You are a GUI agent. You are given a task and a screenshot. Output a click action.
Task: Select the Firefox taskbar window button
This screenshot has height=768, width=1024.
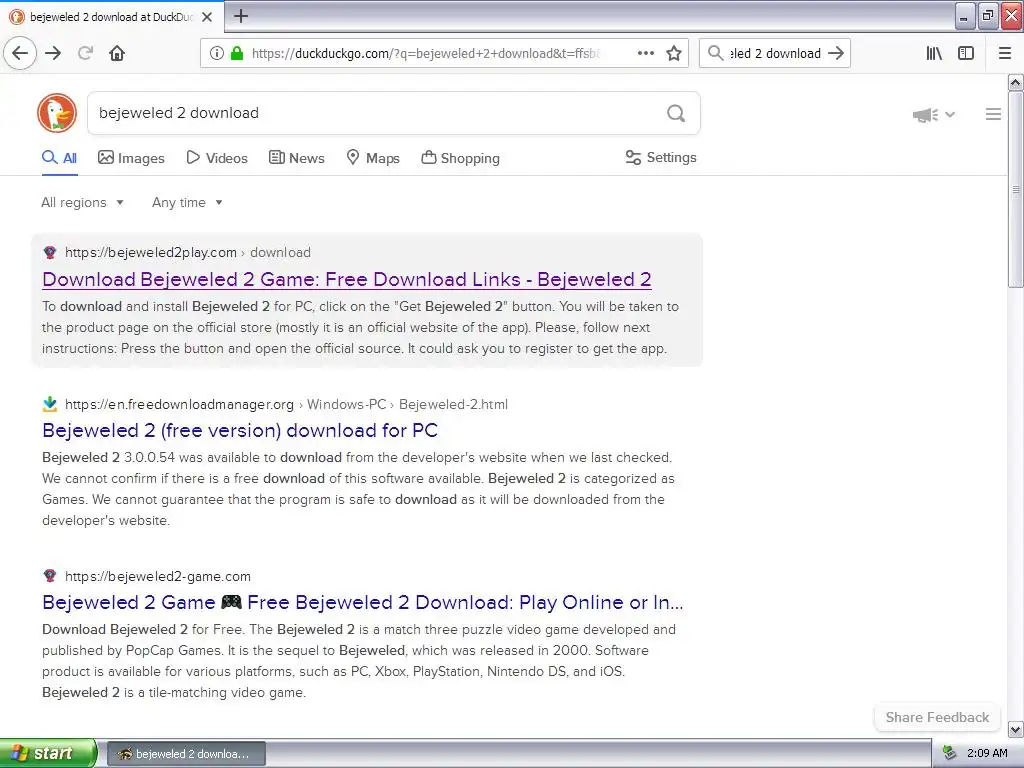click(186, 754)
